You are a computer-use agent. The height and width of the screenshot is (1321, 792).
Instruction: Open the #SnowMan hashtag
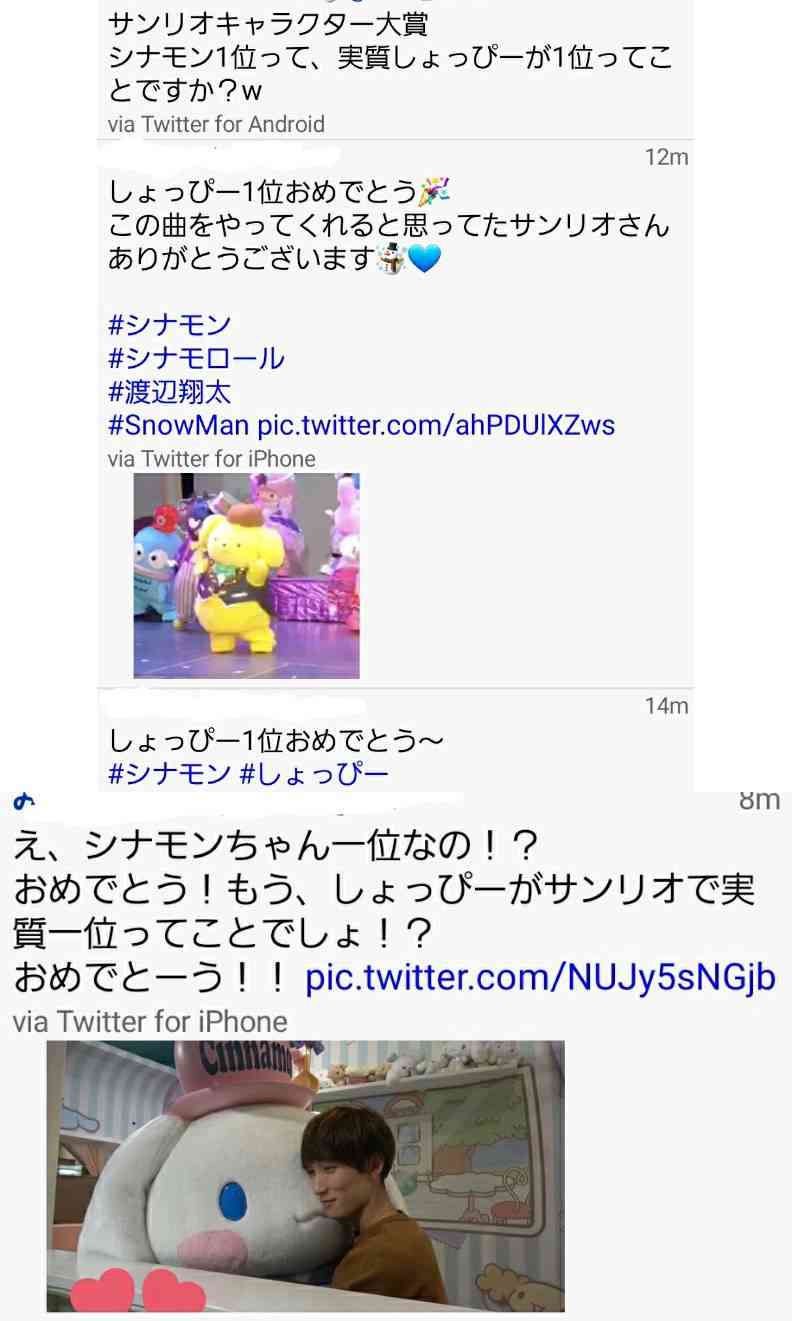(x=178, y=425)
